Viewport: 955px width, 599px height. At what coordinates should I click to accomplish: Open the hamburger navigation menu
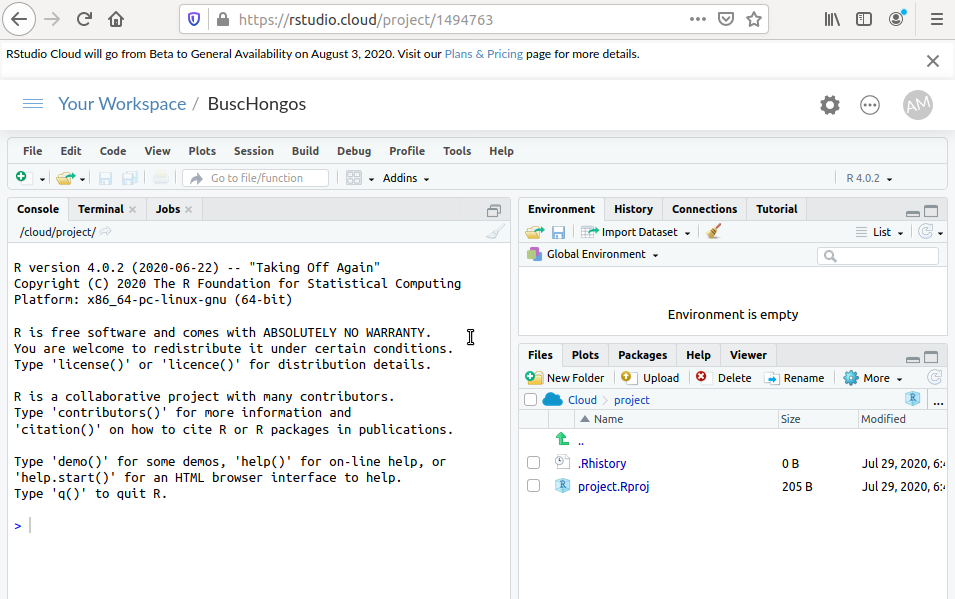coord(33,104)
